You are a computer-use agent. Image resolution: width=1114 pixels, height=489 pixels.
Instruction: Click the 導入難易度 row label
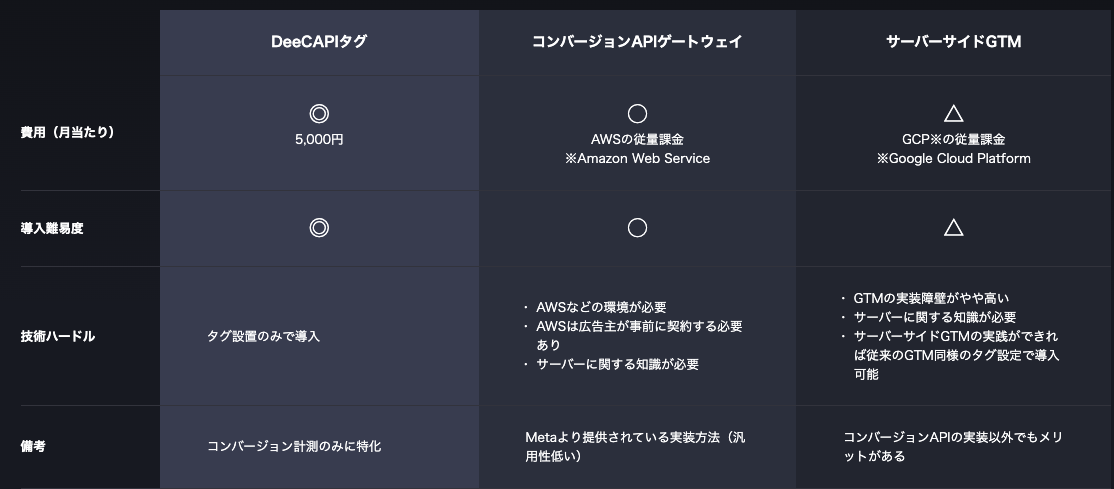pyautogui.click(x=52, y=228)
